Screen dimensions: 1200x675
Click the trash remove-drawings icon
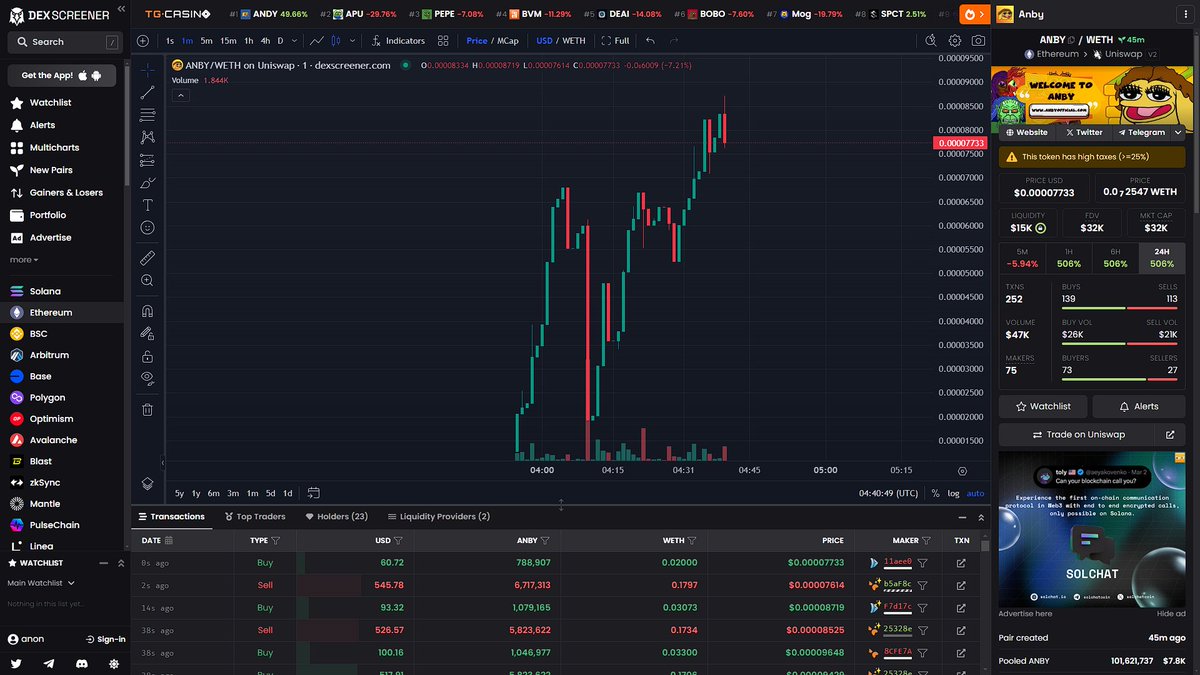coord(147,409)
